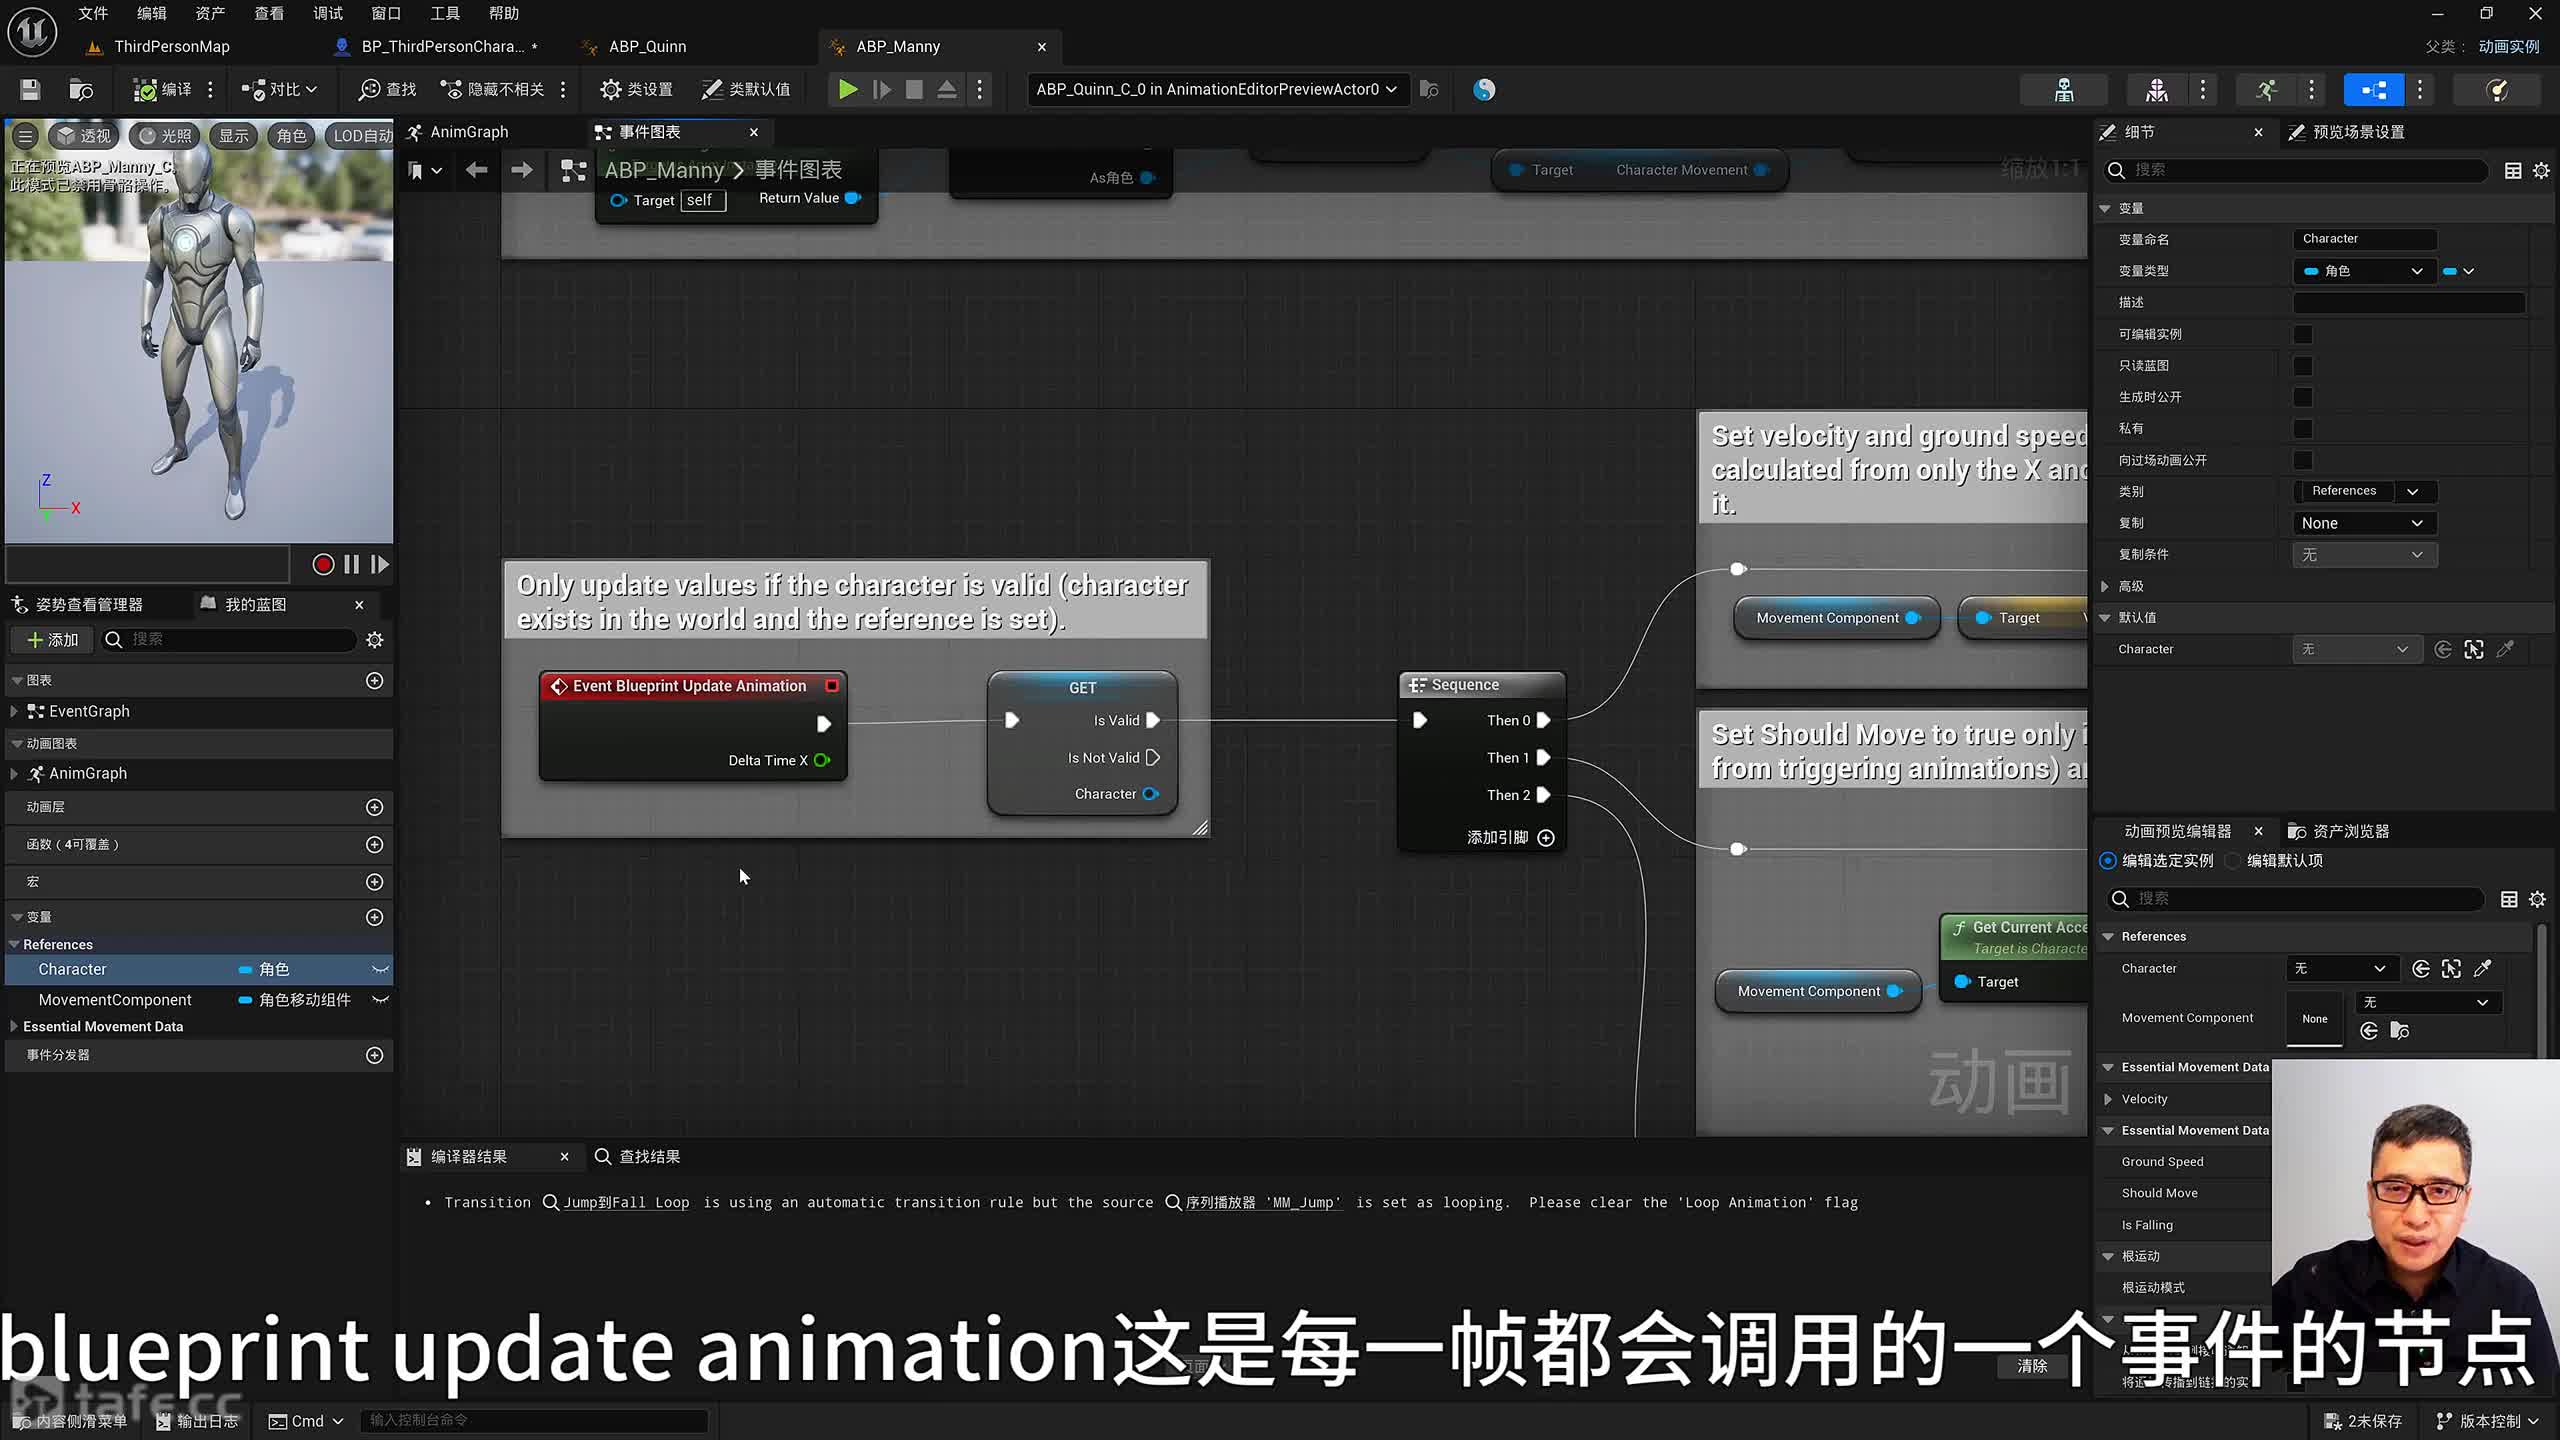Click the Compile (编译) toolbar icon
The width and height of the screenshot is (2560, 1440).
(x=146, y=90)
